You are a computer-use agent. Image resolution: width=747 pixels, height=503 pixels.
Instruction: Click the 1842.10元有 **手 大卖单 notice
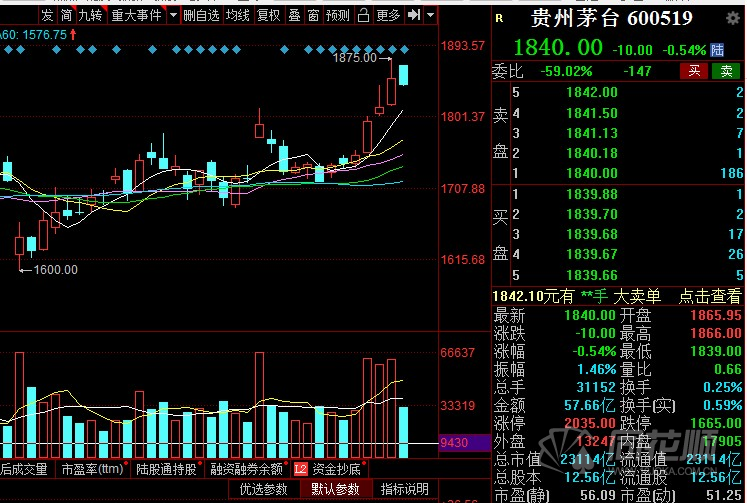(576, 297)
